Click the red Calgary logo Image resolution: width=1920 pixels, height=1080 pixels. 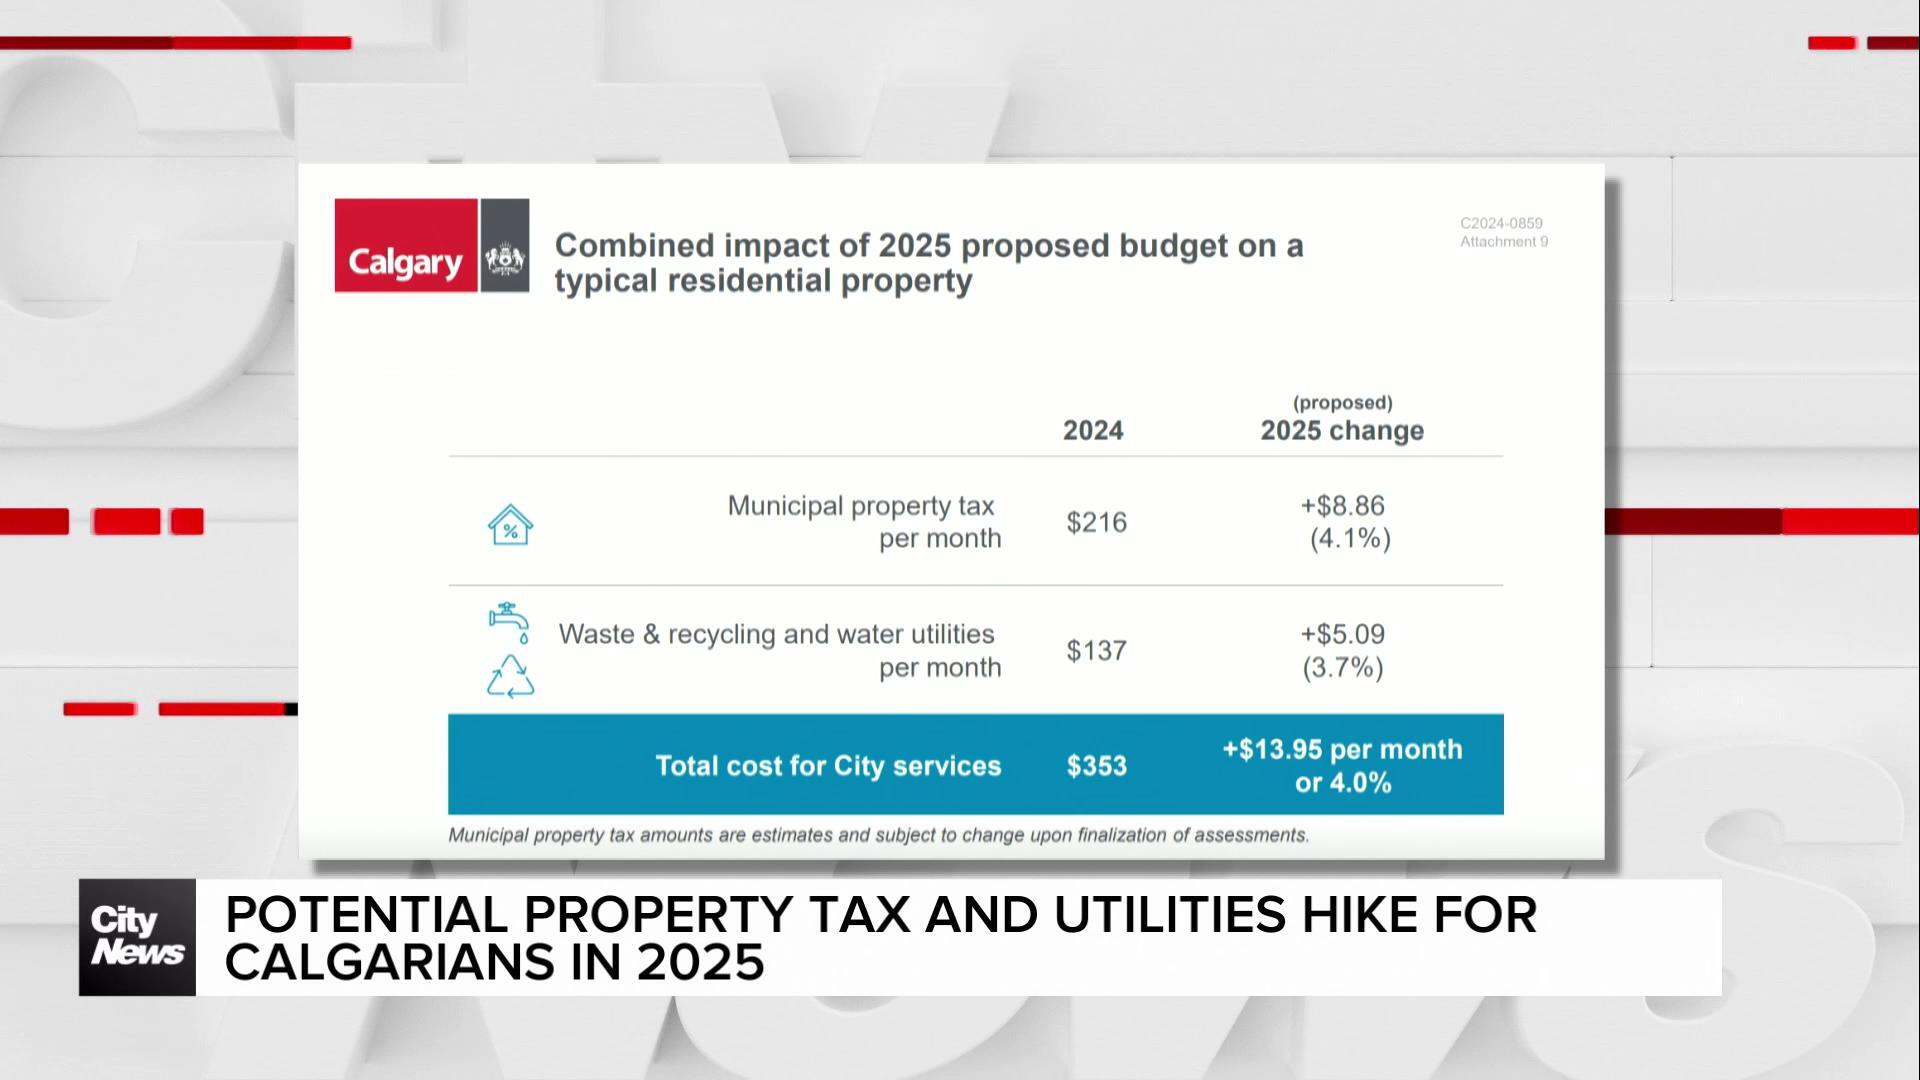[x=406, y=245]
